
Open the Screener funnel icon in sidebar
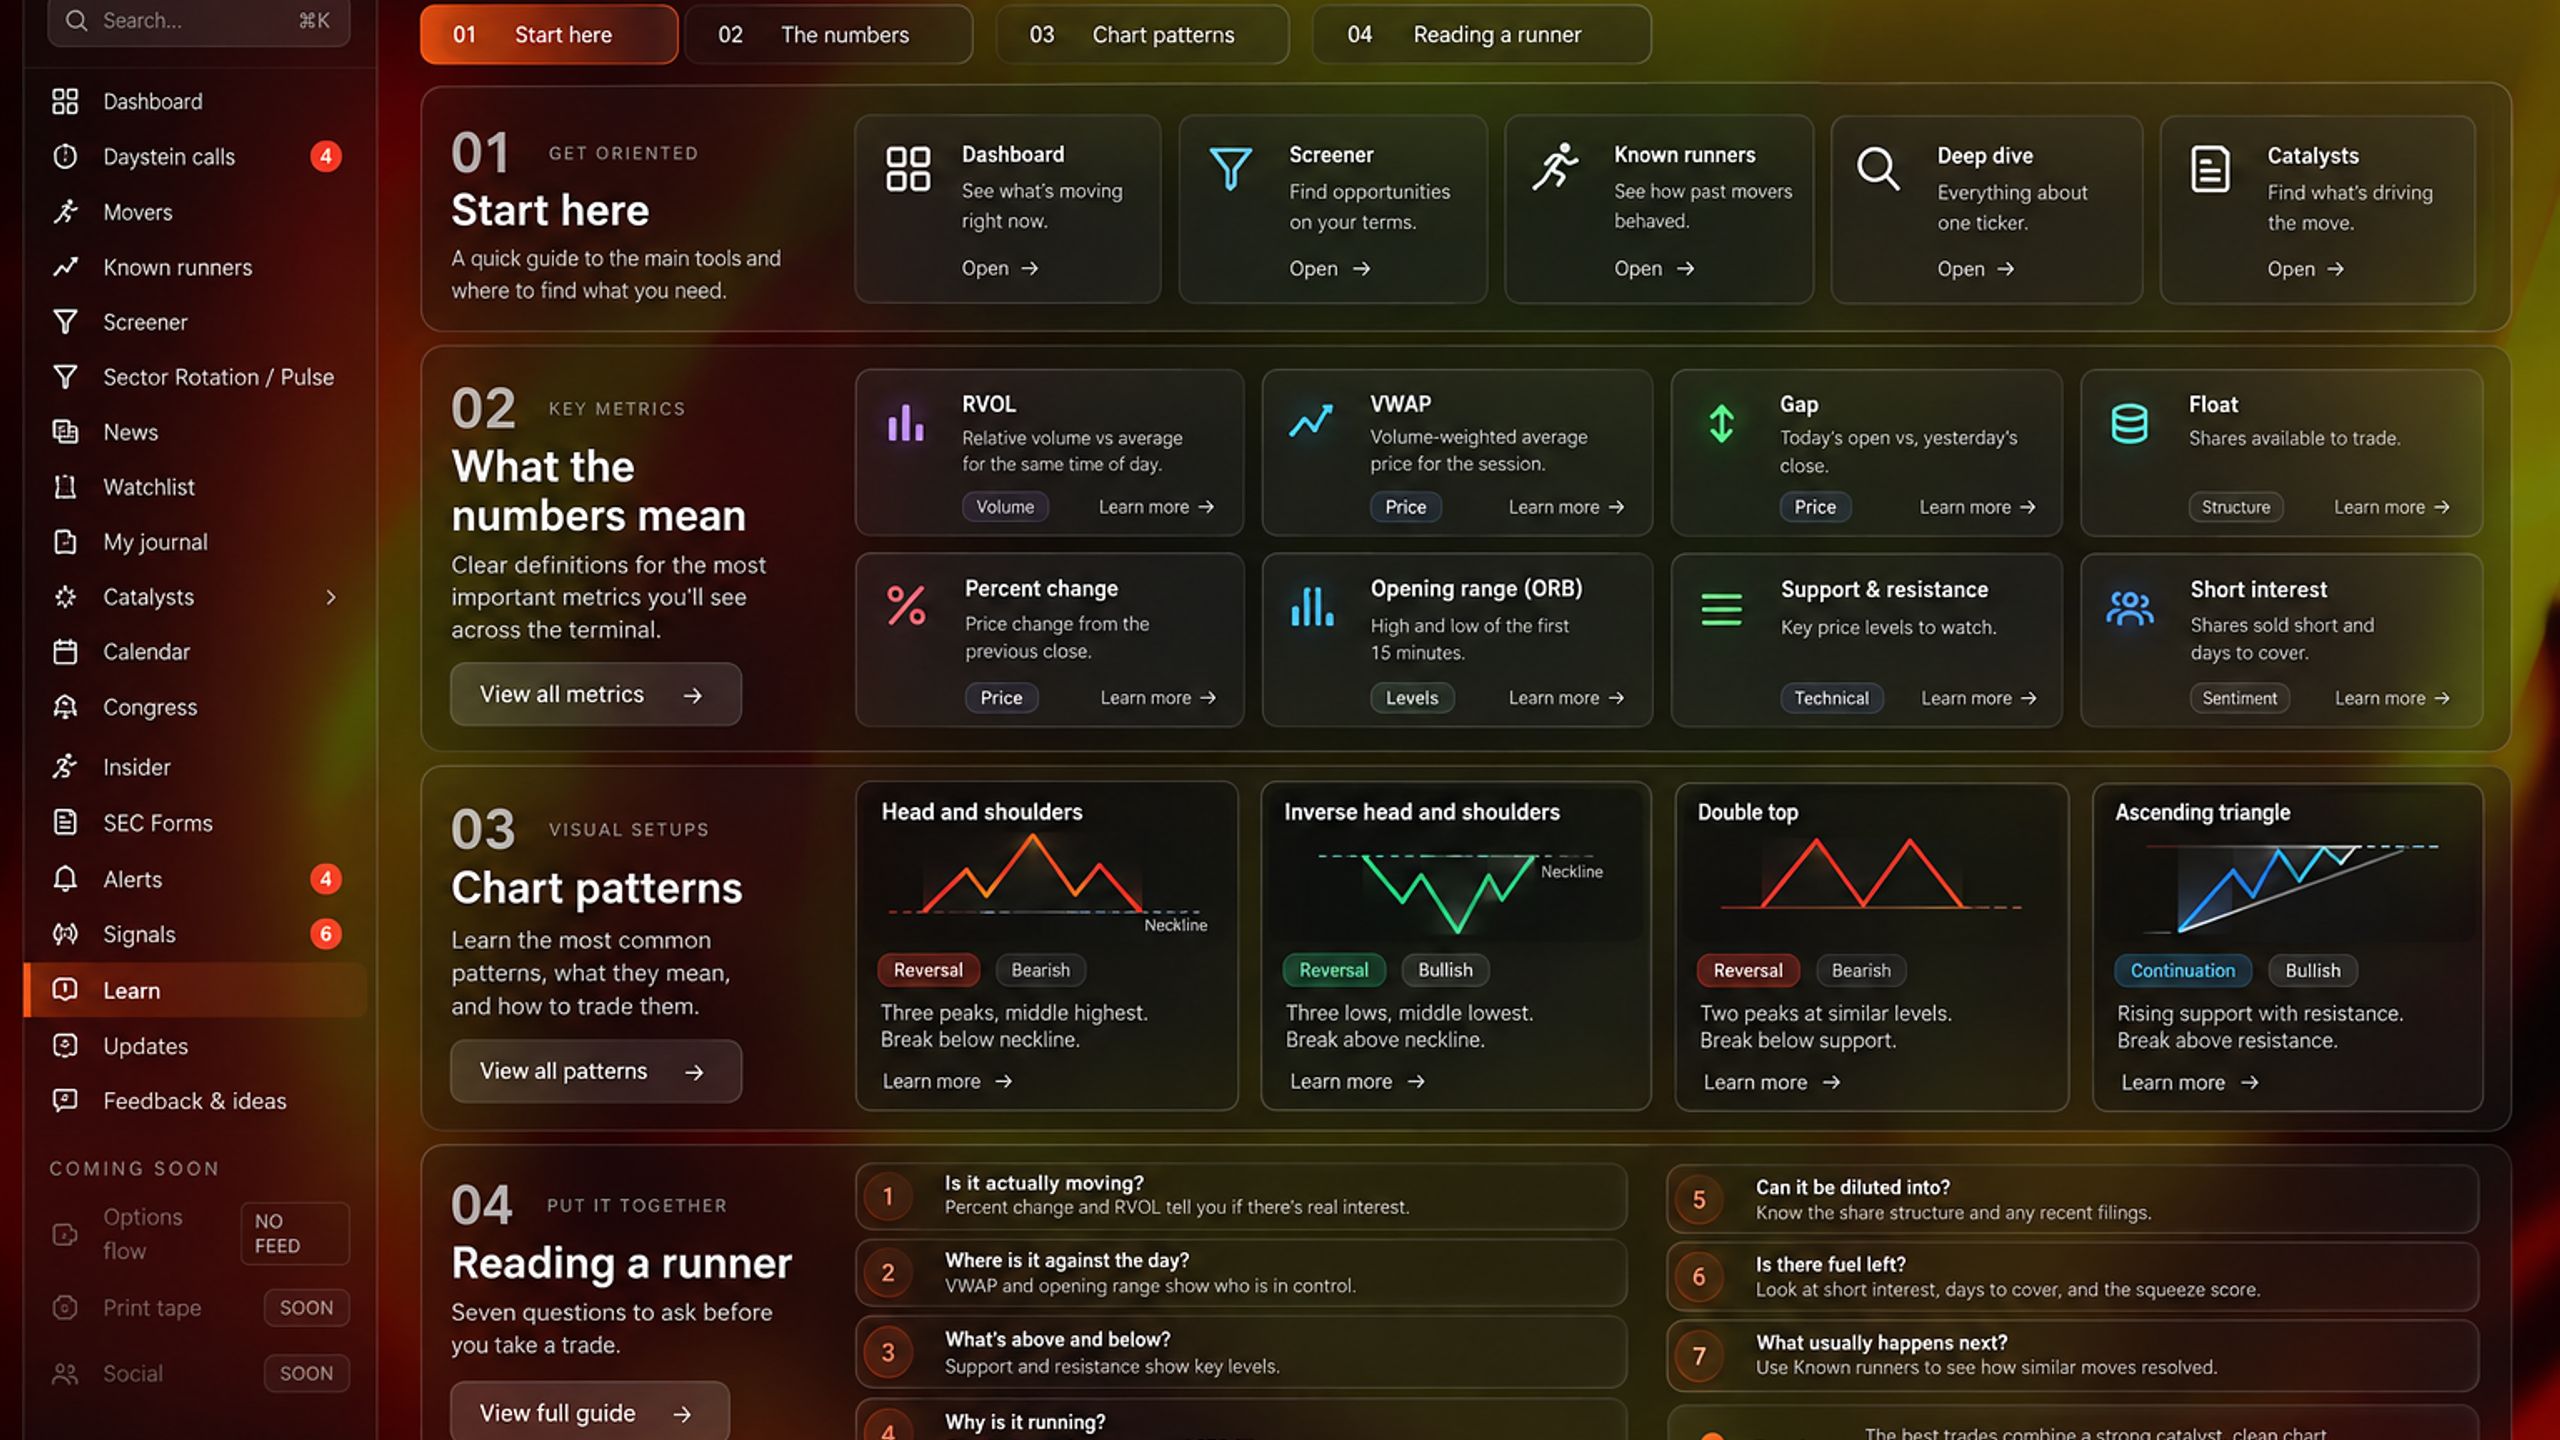coord(65,322)
